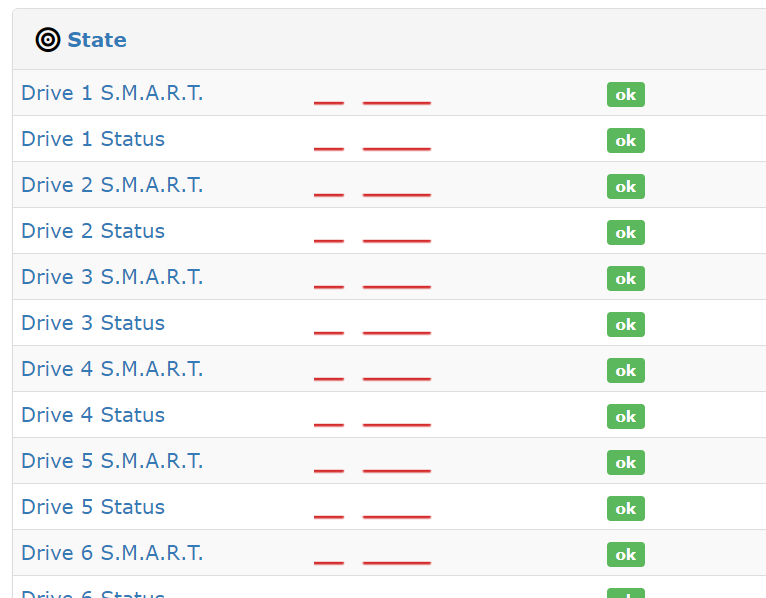Open Drive 4 Status service
Viewport: 766px width, 598px height.
(93, 415)
